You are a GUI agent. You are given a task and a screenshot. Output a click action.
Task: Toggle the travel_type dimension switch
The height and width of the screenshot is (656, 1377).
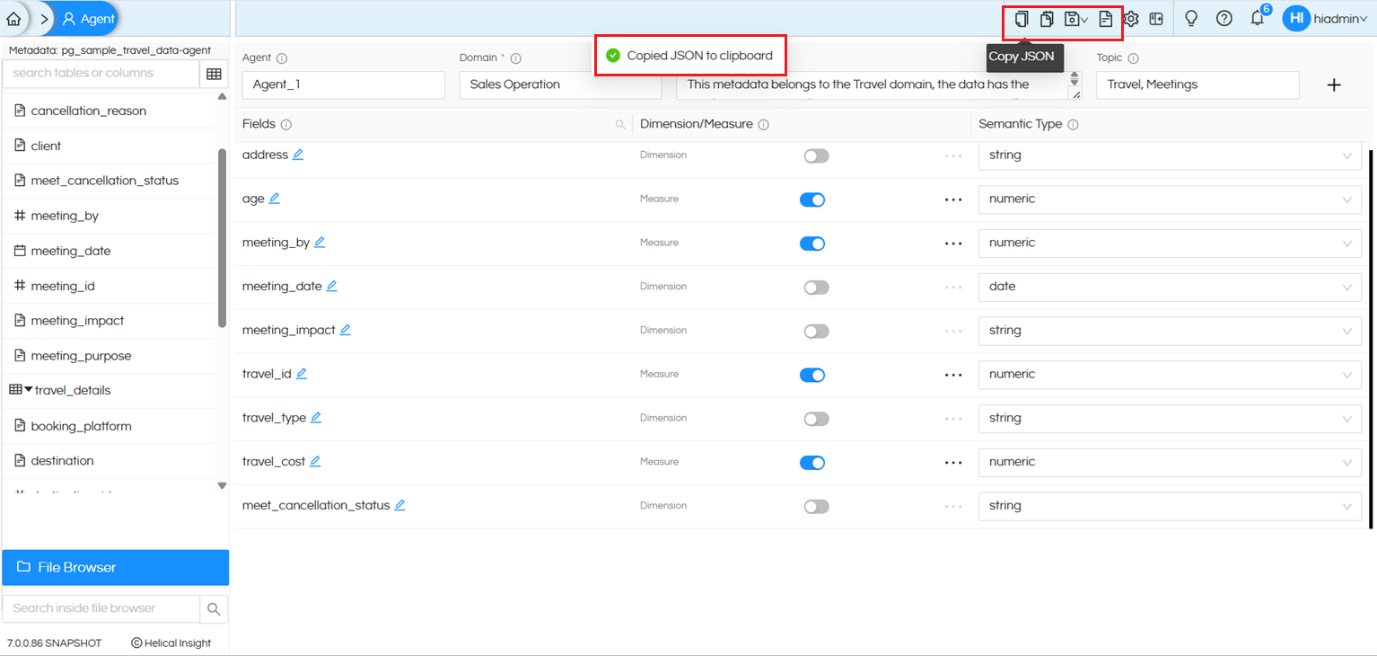[816, 419]
